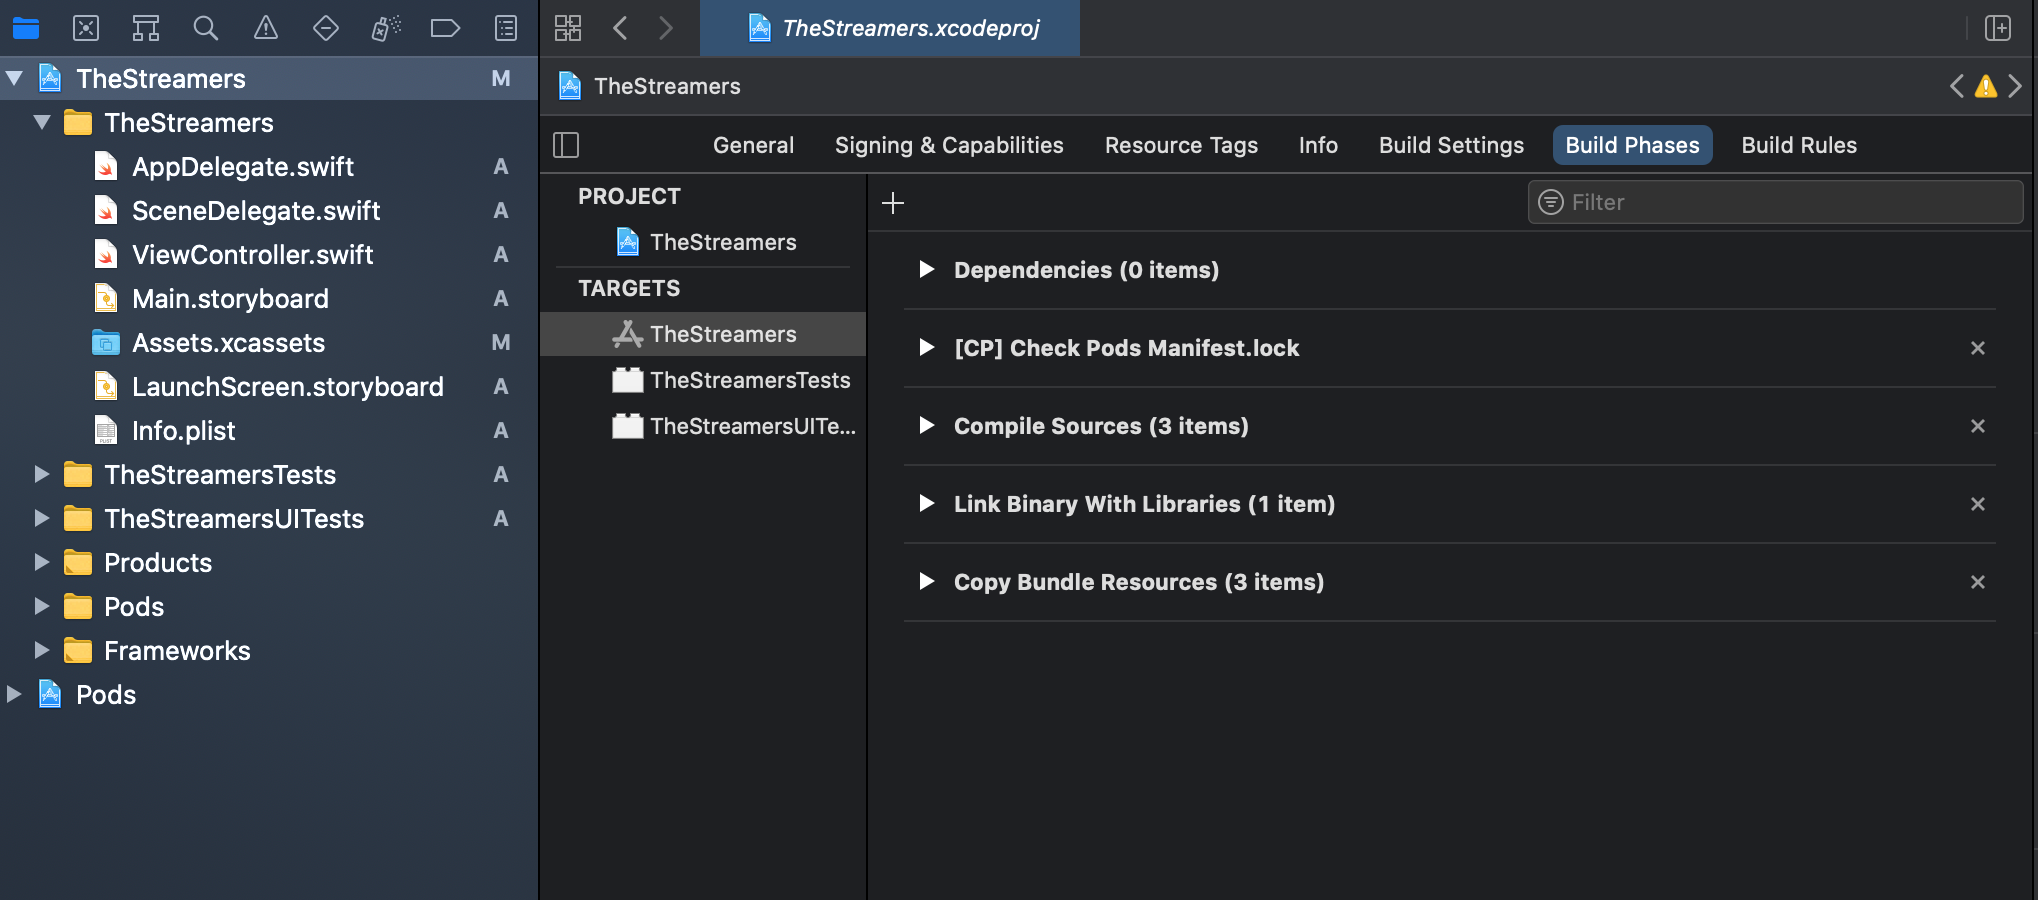Jump to previous issue arrow

point(1957,86)
